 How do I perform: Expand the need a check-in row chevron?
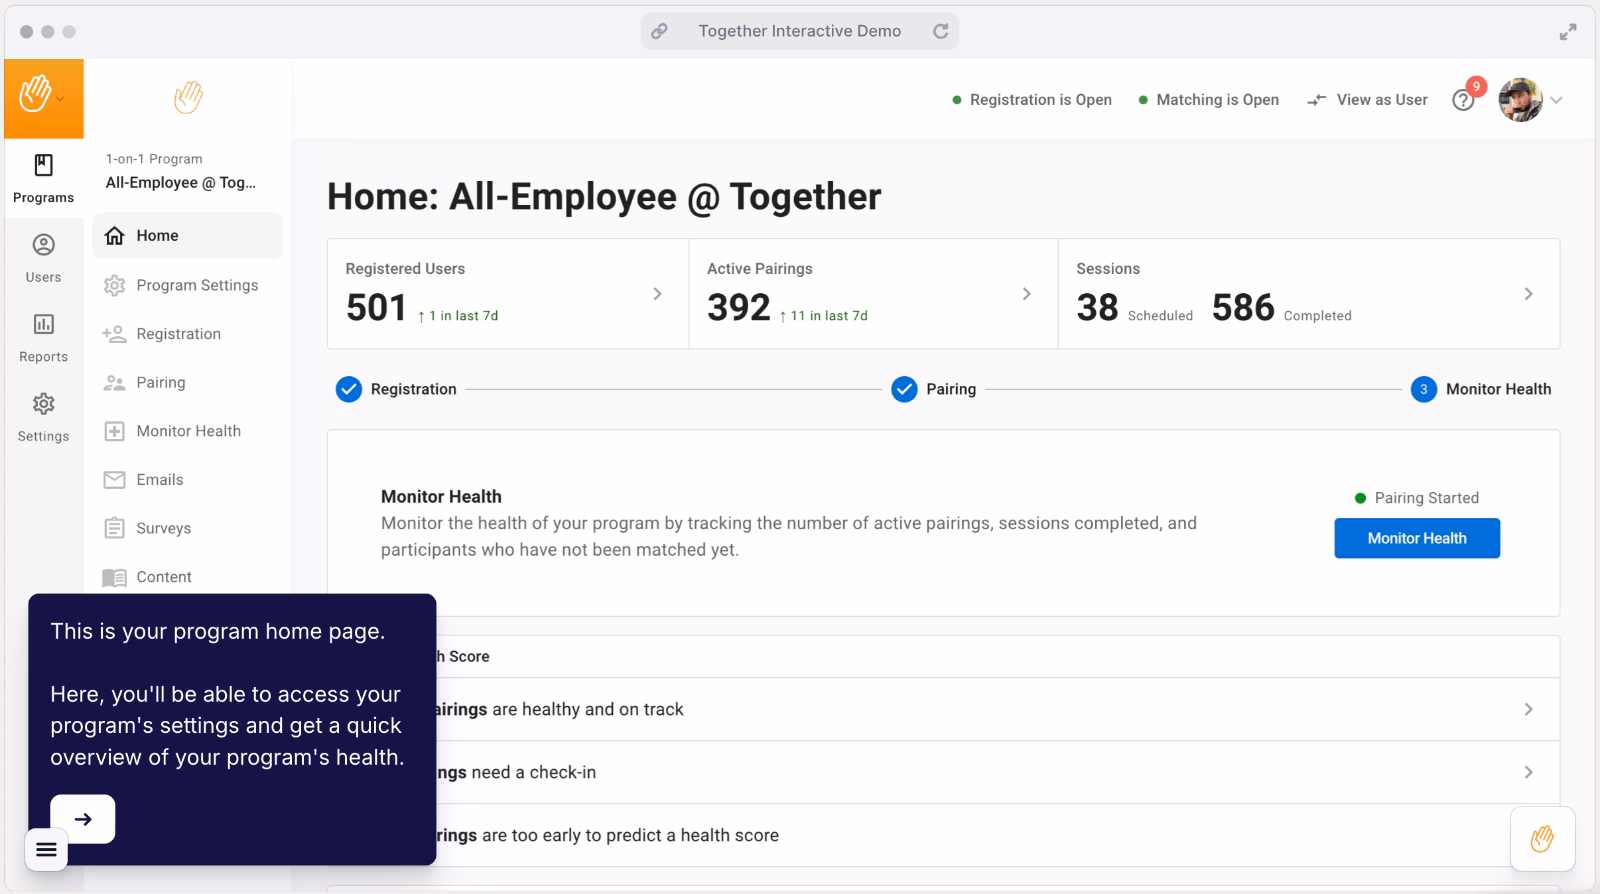tap(1528, 772)
